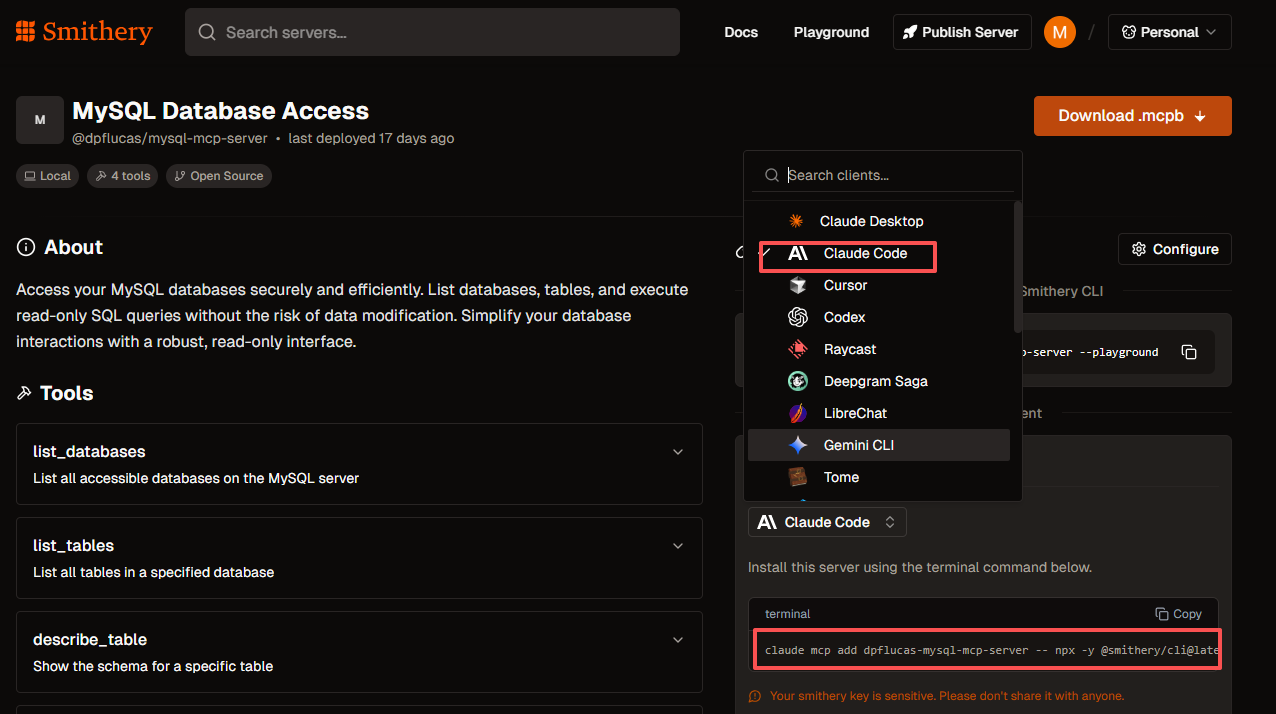Open the Claude Code client selector
The image size is (1276, 714).
coord(827,522)
